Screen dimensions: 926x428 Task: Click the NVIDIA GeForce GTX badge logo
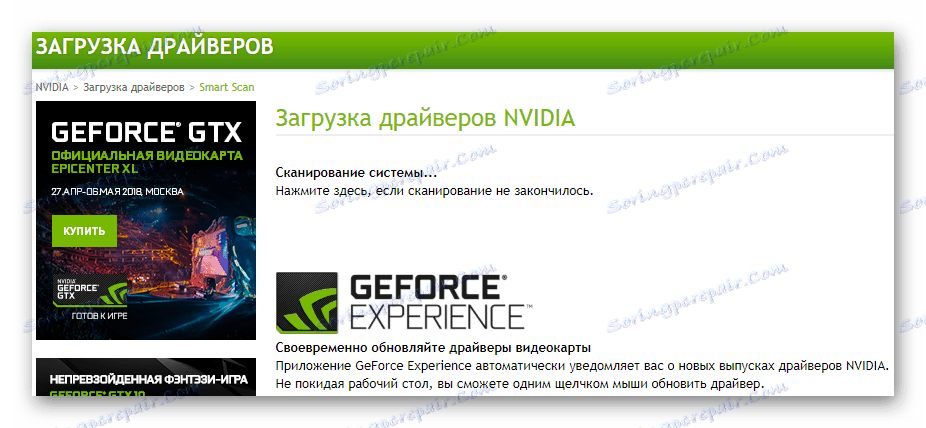90,292
